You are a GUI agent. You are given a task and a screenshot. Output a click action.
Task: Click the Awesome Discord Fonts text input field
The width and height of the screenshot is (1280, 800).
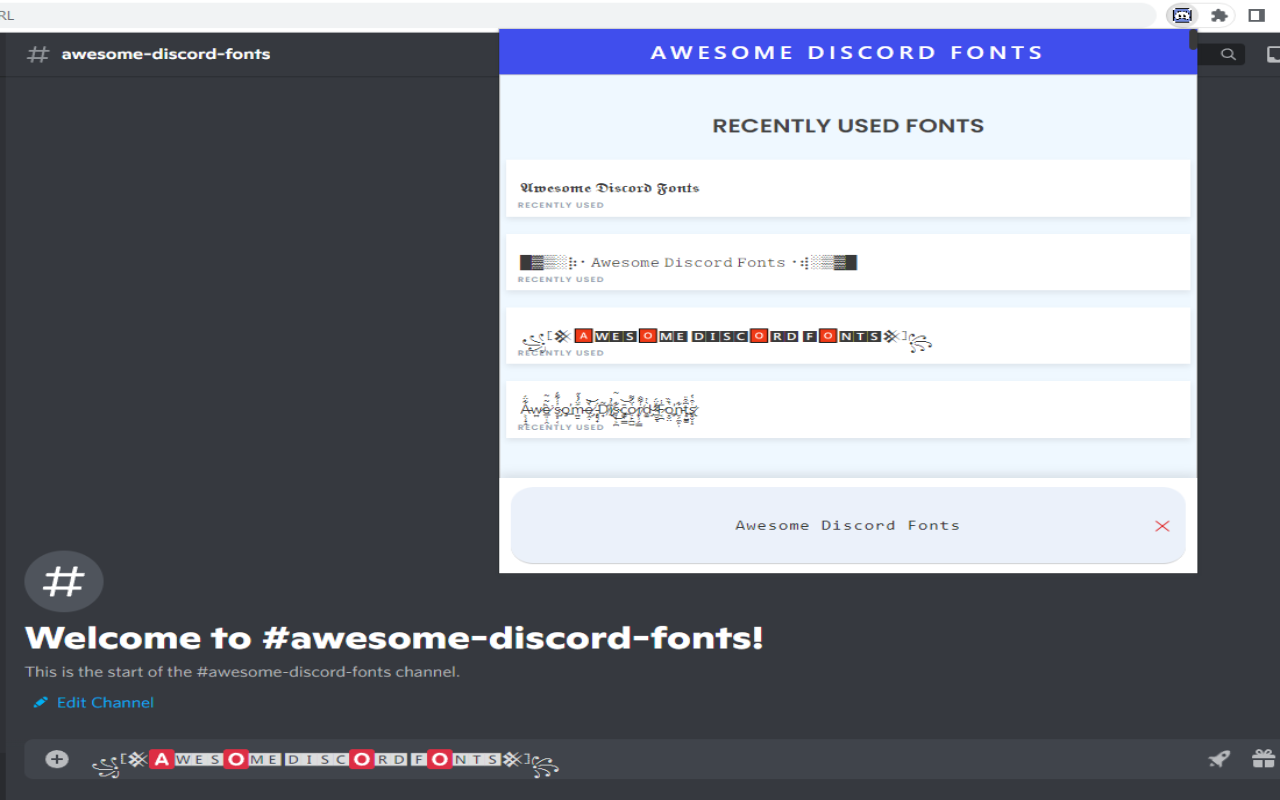coord(848,525)
